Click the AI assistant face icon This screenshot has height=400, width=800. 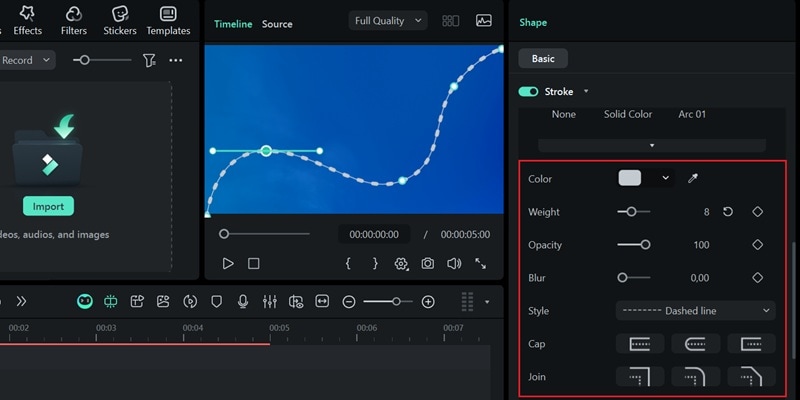tap(85, 302)
